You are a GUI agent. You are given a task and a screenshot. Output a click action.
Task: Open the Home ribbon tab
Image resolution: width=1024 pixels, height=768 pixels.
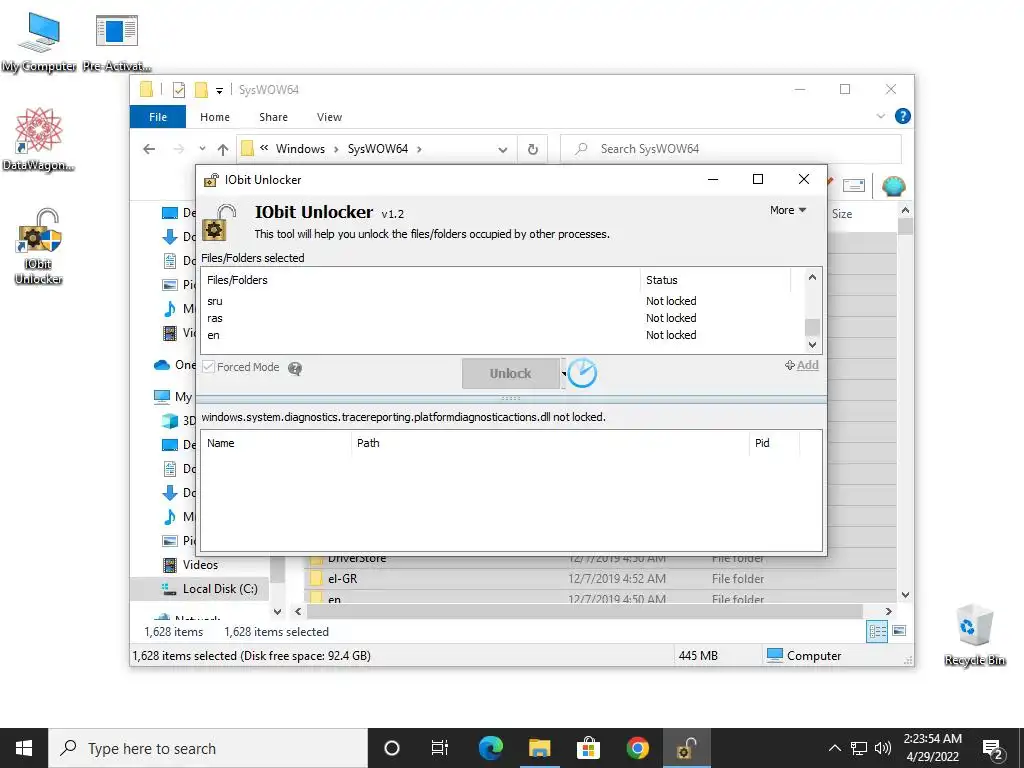(215, 117)
